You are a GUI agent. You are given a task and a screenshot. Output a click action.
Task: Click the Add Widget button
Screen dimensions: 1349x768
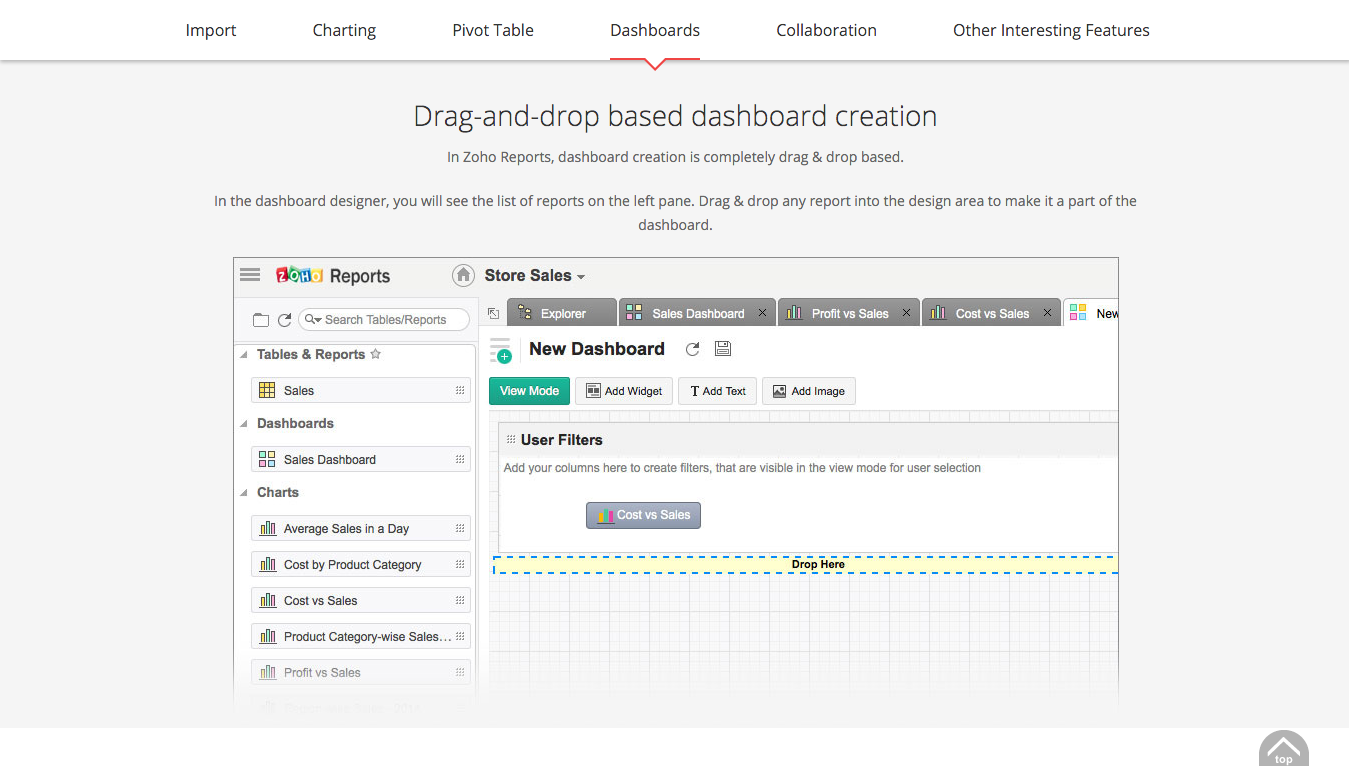click(624, 391)
